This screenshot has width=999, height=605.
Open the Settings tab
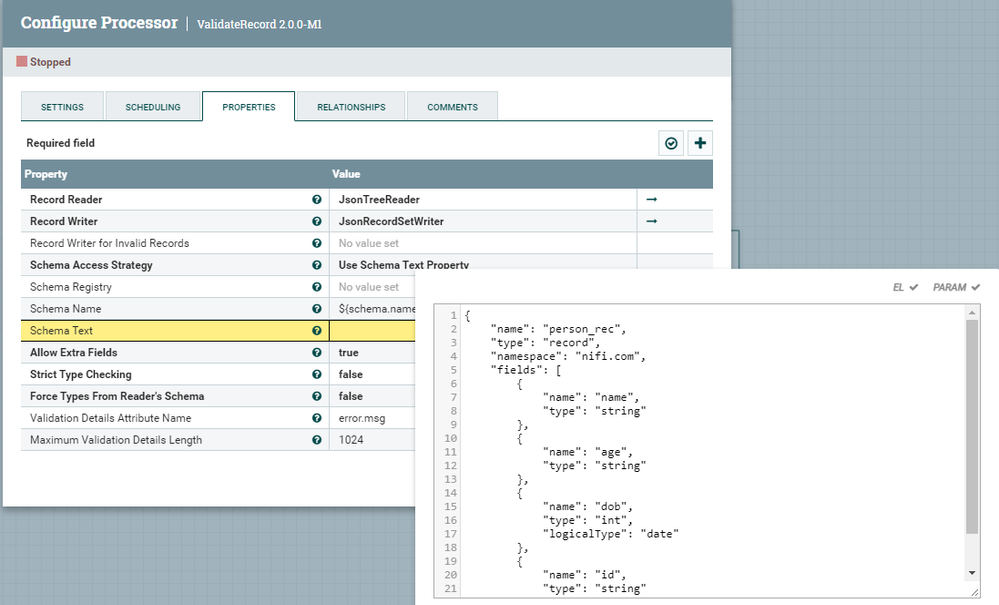(x=62, y=107)
